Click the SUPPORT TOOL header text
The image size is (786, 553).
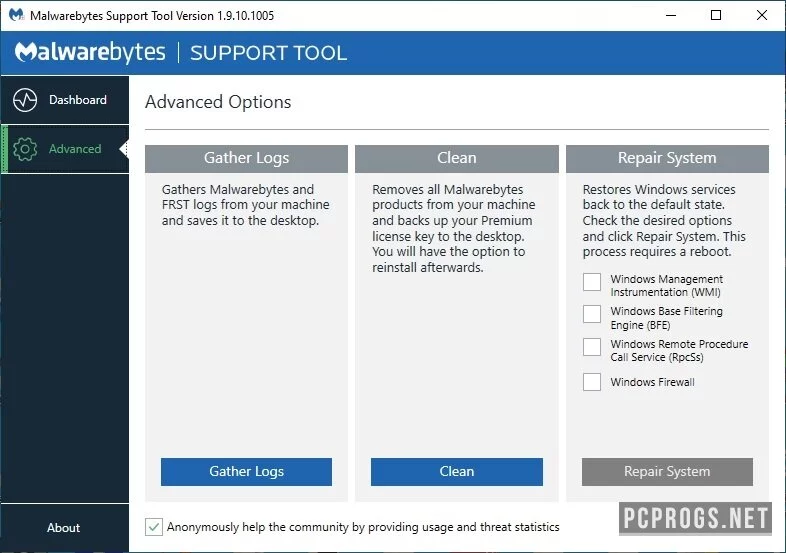[268, 53]
